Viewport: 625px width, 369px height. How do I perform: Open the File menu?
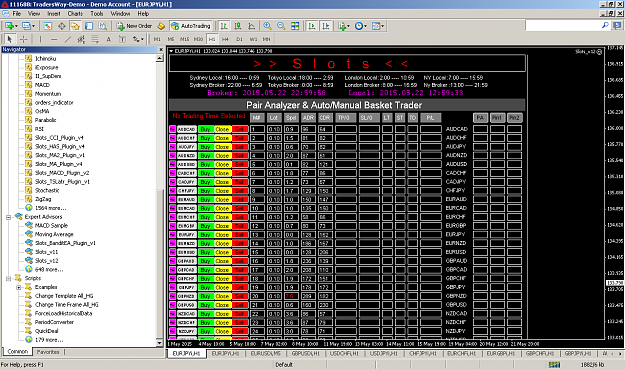17,14
